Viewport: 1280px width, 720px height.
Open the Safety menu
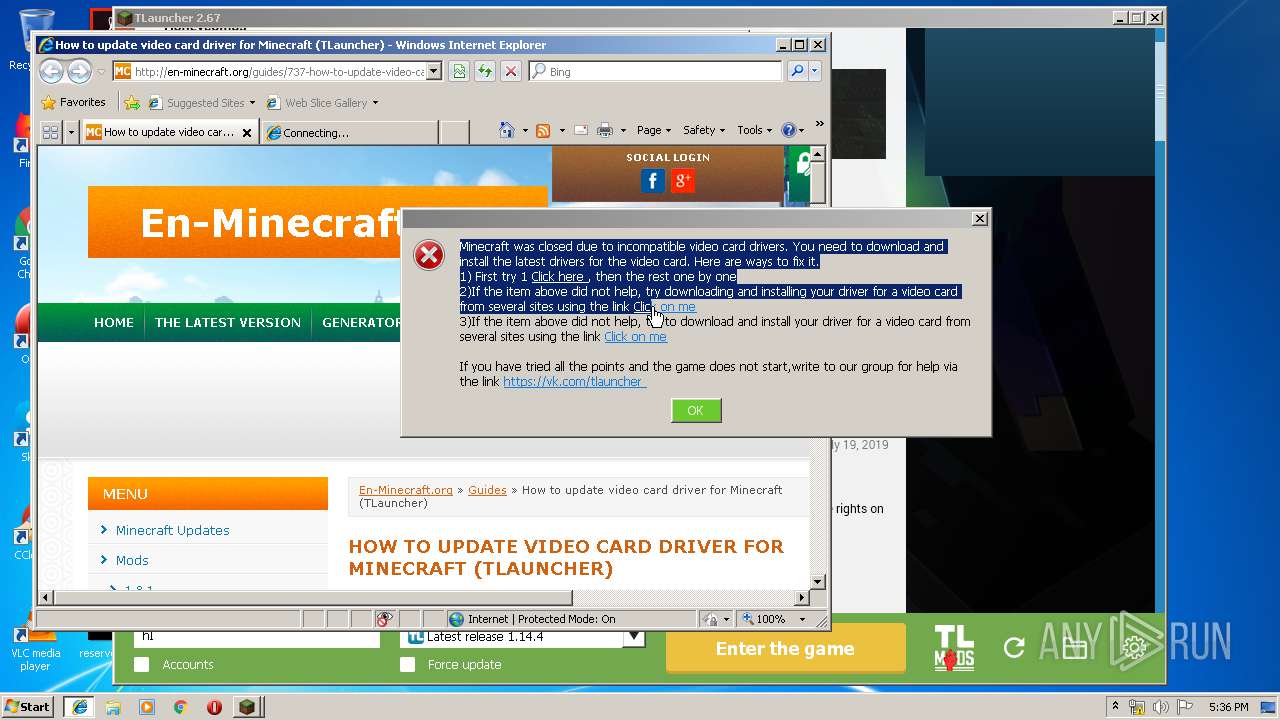(x=704, y=130)
